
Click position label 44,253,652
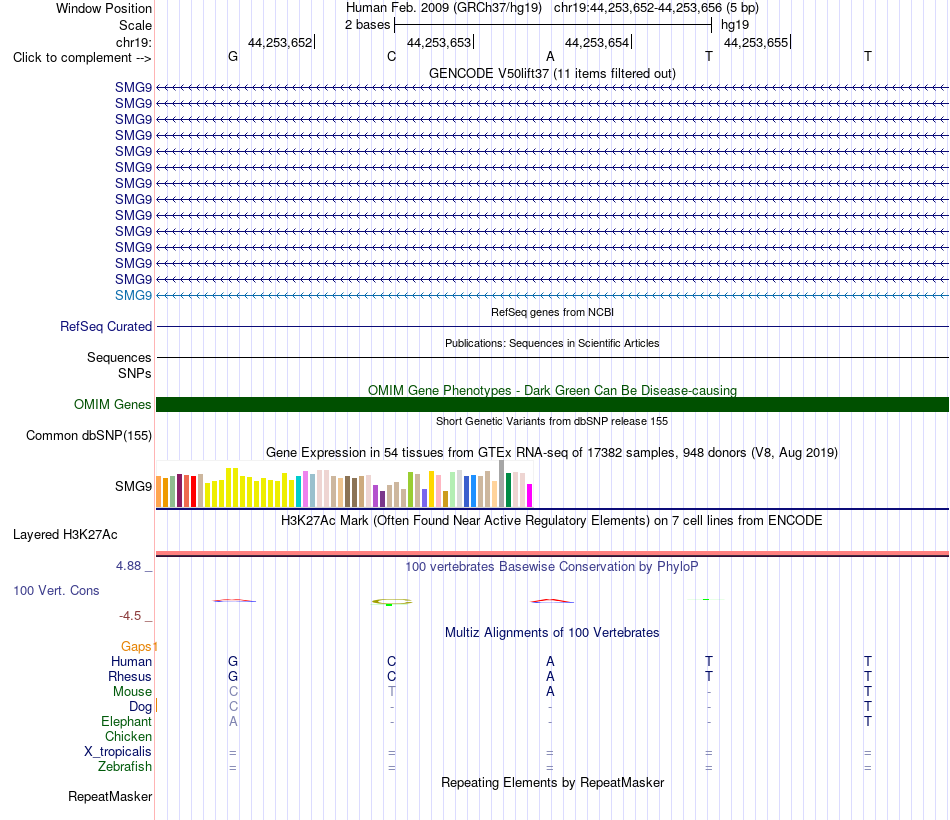[x=280, y=42]
